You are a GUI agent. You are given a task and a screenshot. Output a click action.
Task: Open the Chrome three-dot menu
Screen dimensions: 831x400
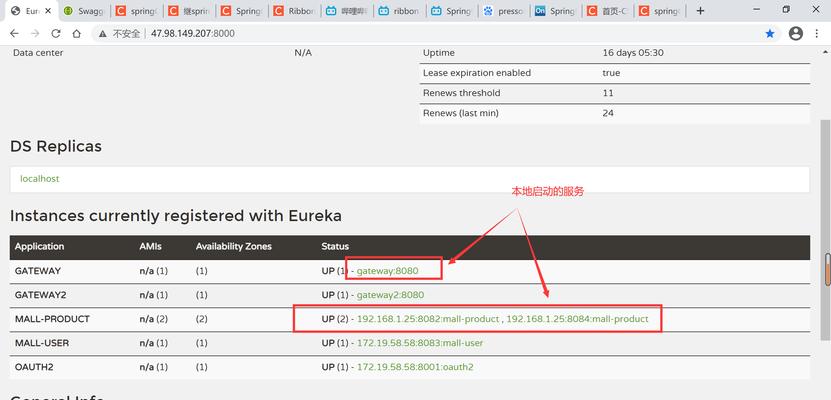817,34
